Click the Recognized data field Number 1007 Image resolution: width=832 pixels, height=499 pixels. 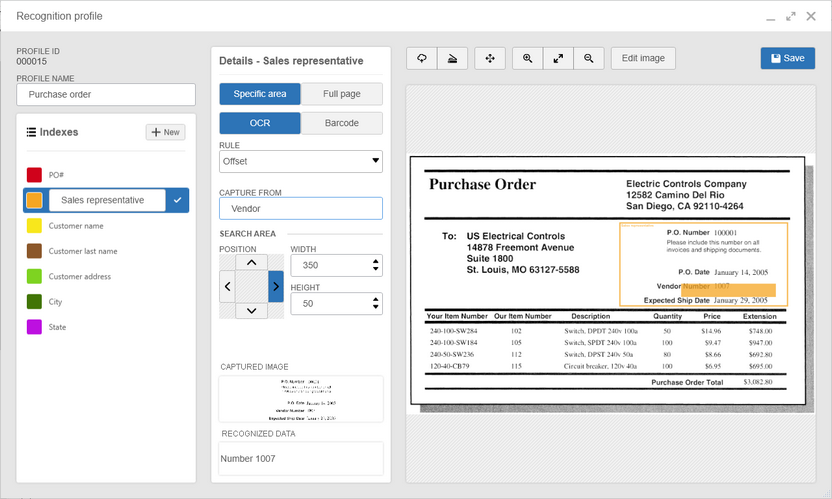pyautogui.click(x=301, y=459)
